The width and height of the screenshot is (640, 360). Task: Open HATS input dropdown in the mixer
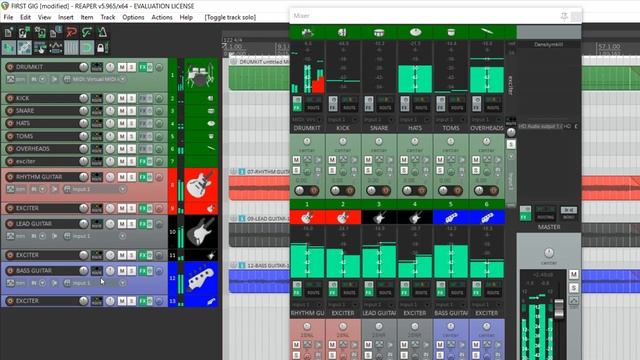point(415,120)
